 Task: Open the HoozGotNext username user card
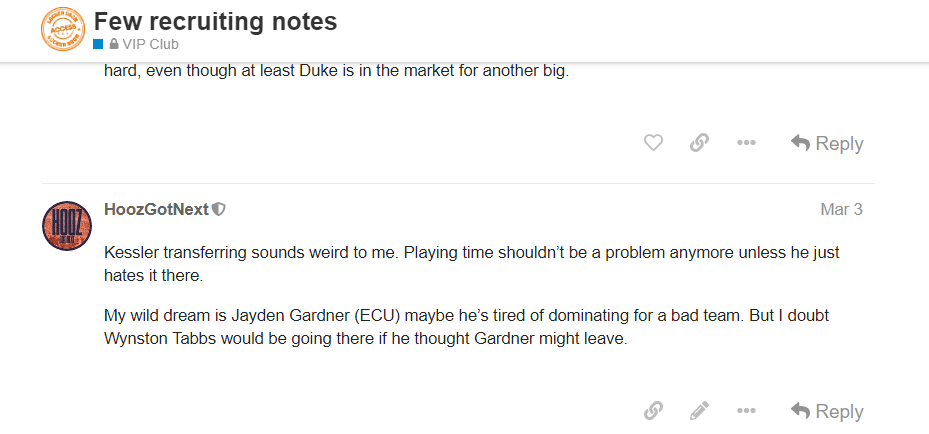(156, 209)
